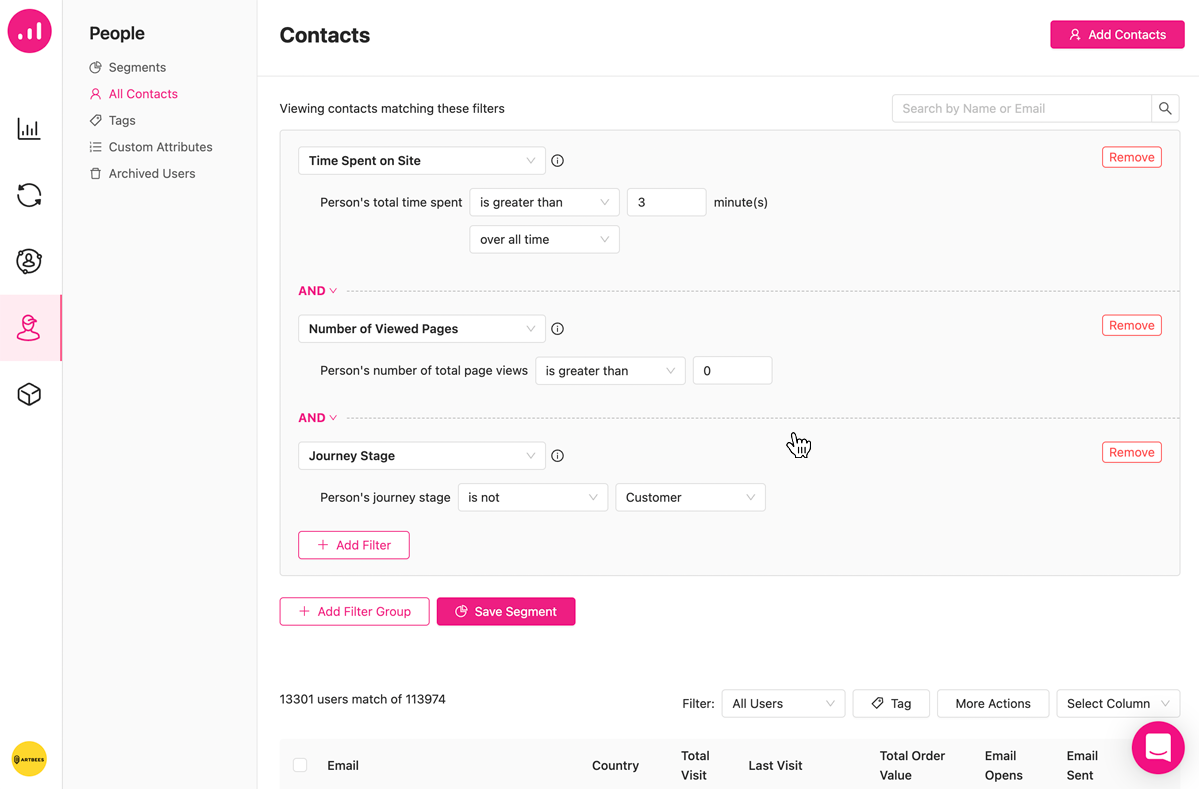This screenshot has width=1200, height=800.
Task: Toggle the second AND operator
Action: [318, 418]
